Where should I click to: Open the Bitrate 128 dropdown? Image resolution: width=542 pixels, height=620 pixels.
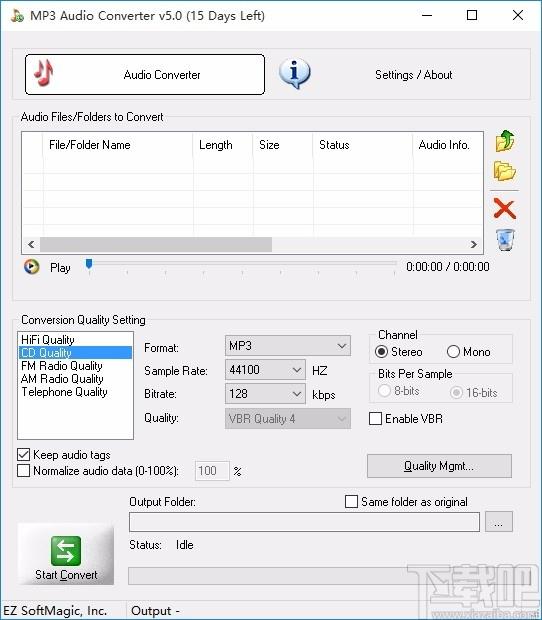[265, 394]
